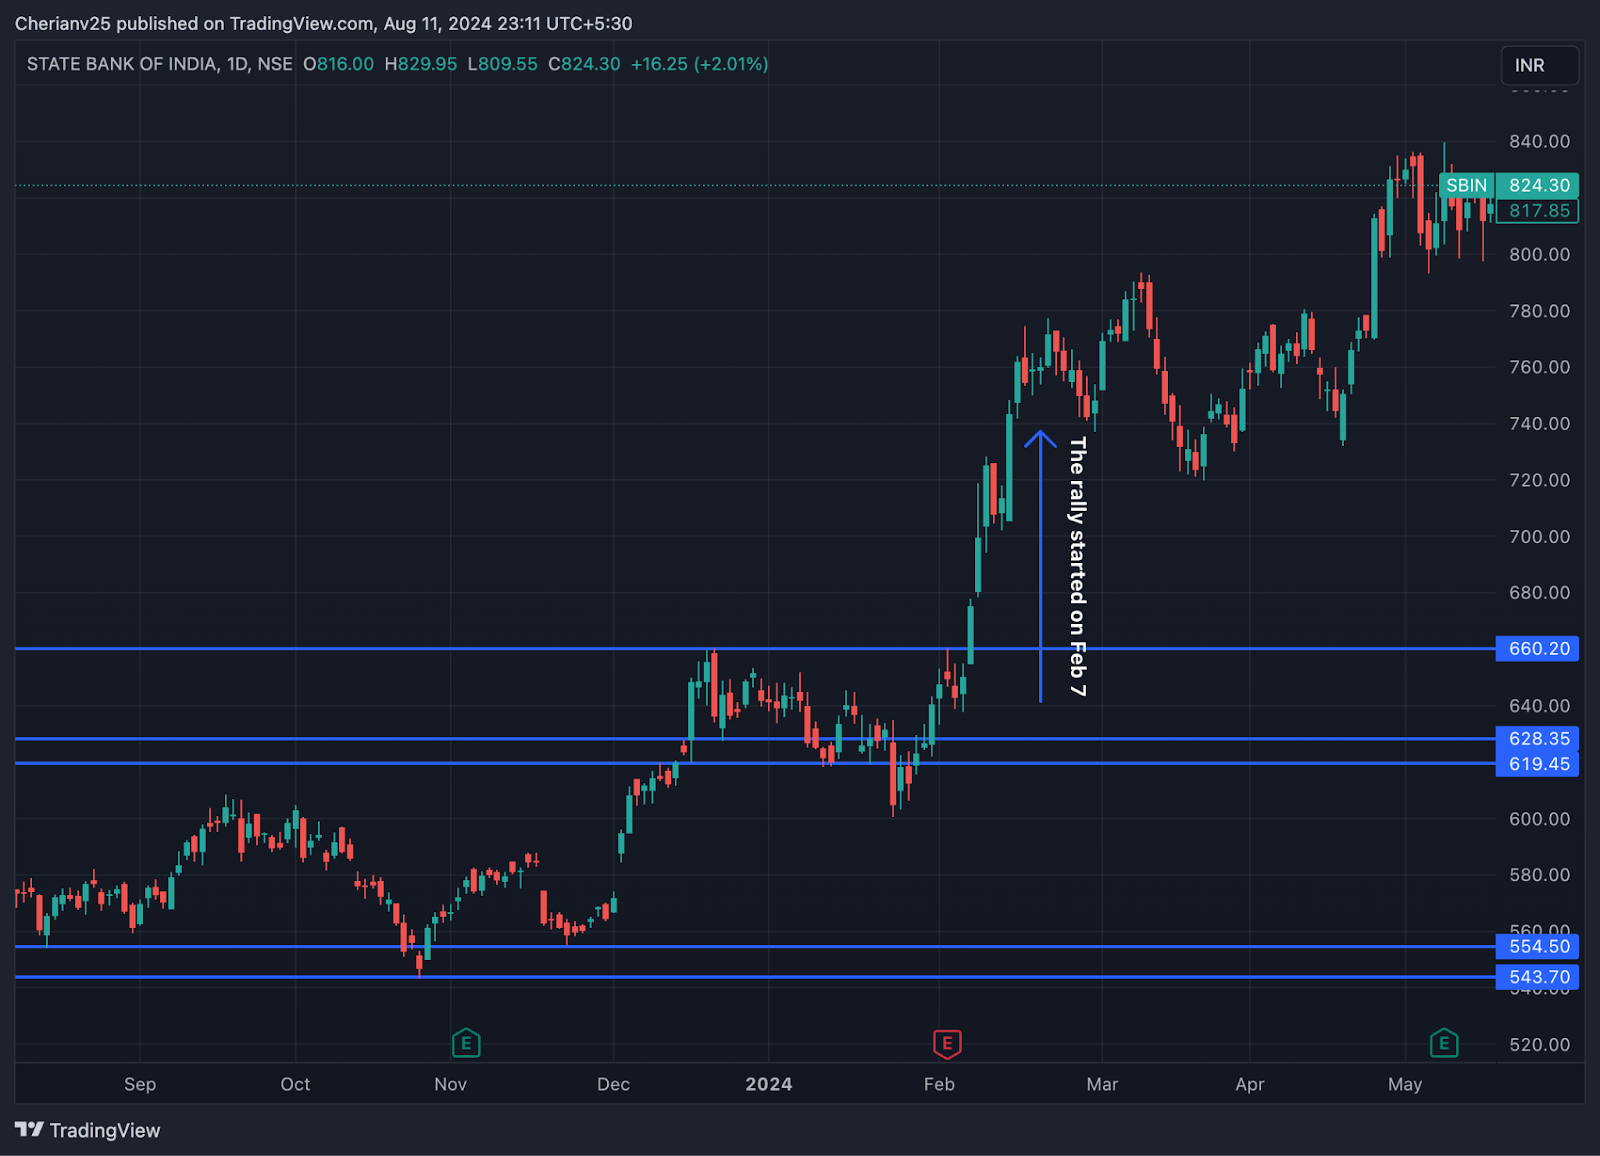Click the change +16.25 (+2.01%)
Screen dimensions: 1600x1156
(699, 64)
